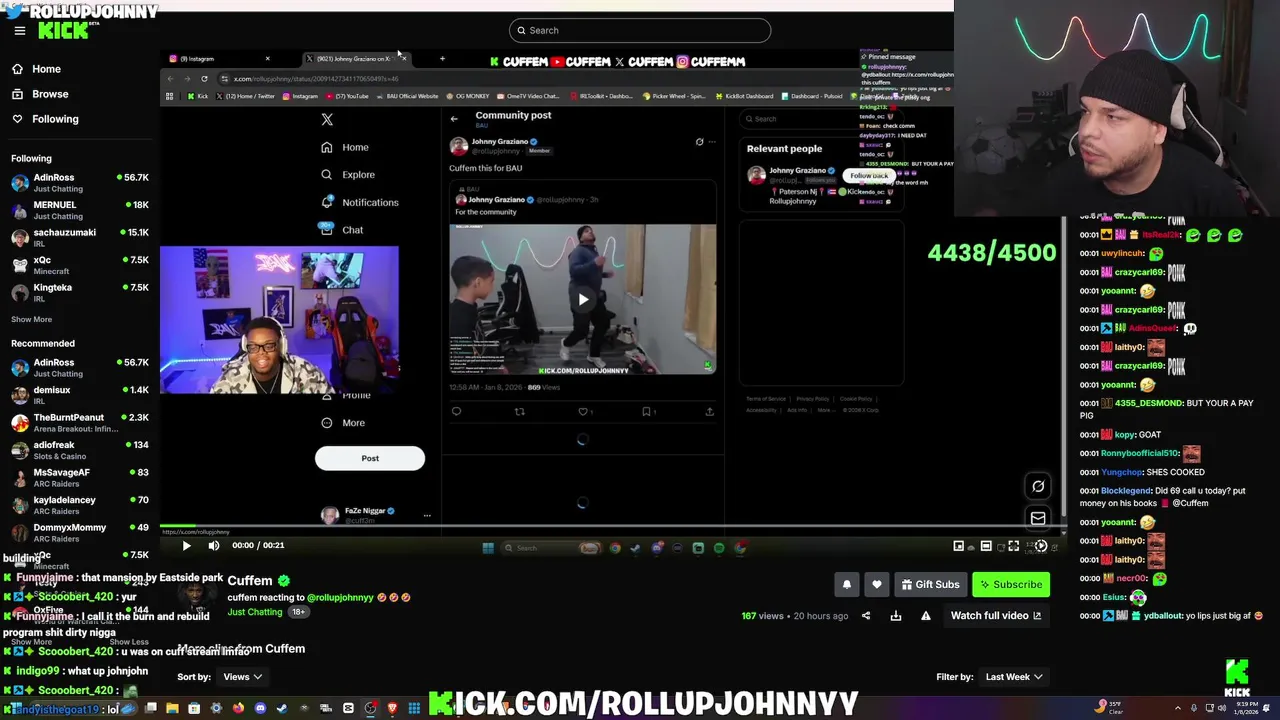The width and height of the screenshot is (1280, 720).
Task: Open DommyxMommy recommended channel
Action: [x=80, y=533]
